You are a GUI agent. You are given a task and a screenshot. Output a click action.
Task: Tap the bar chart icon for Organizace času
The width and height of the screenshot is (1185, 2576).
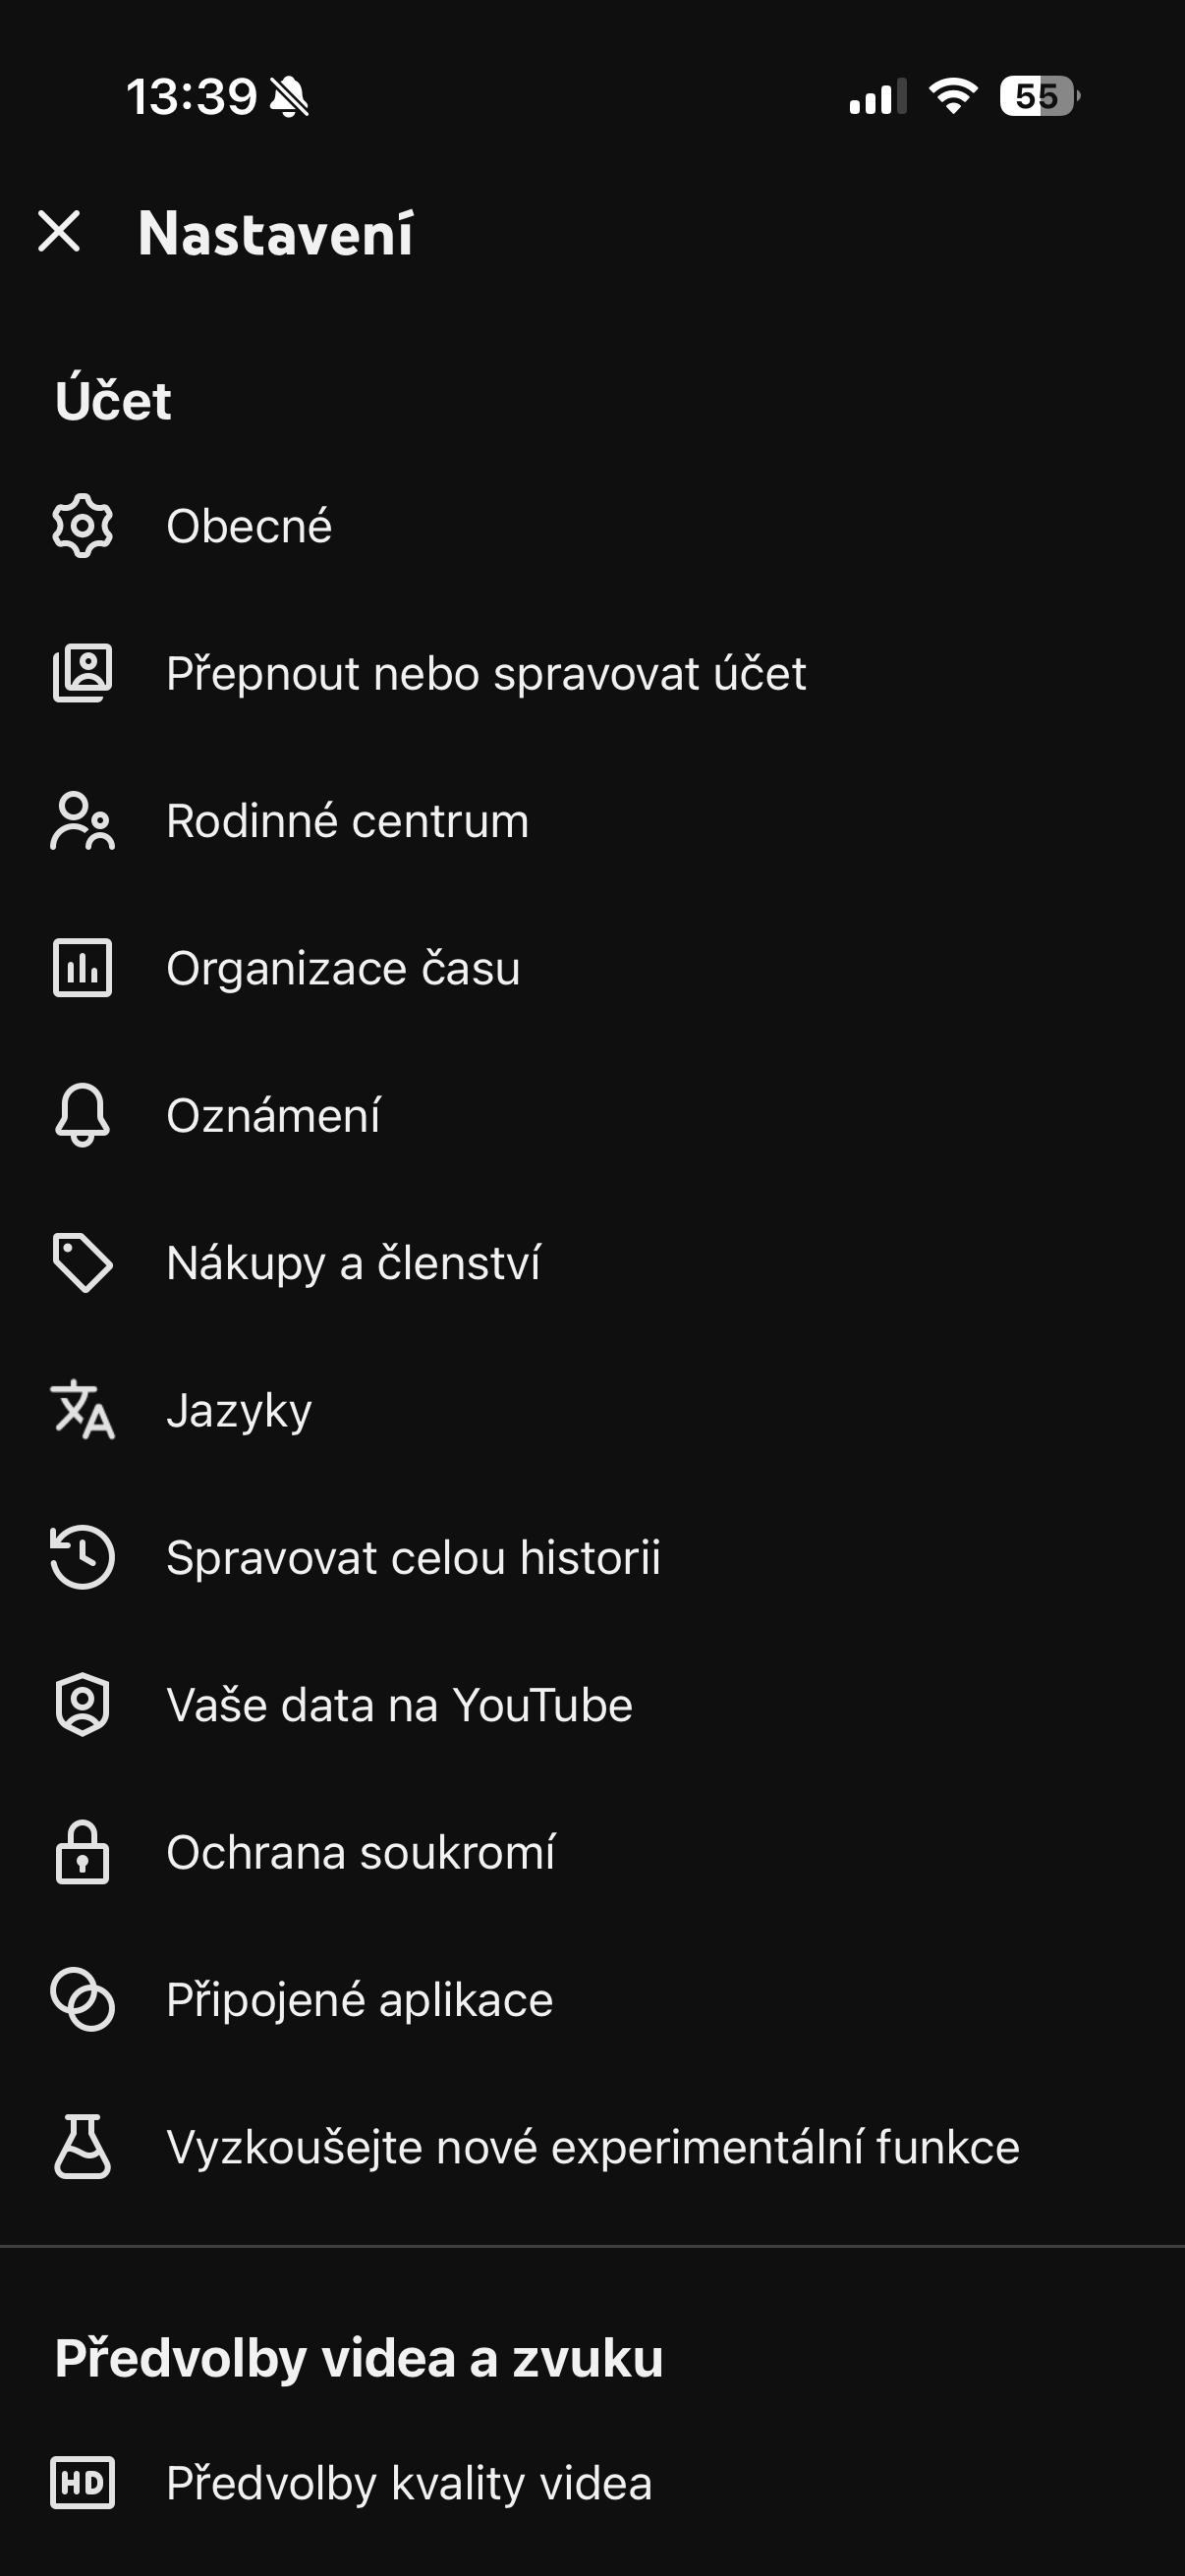coord(82,968)
